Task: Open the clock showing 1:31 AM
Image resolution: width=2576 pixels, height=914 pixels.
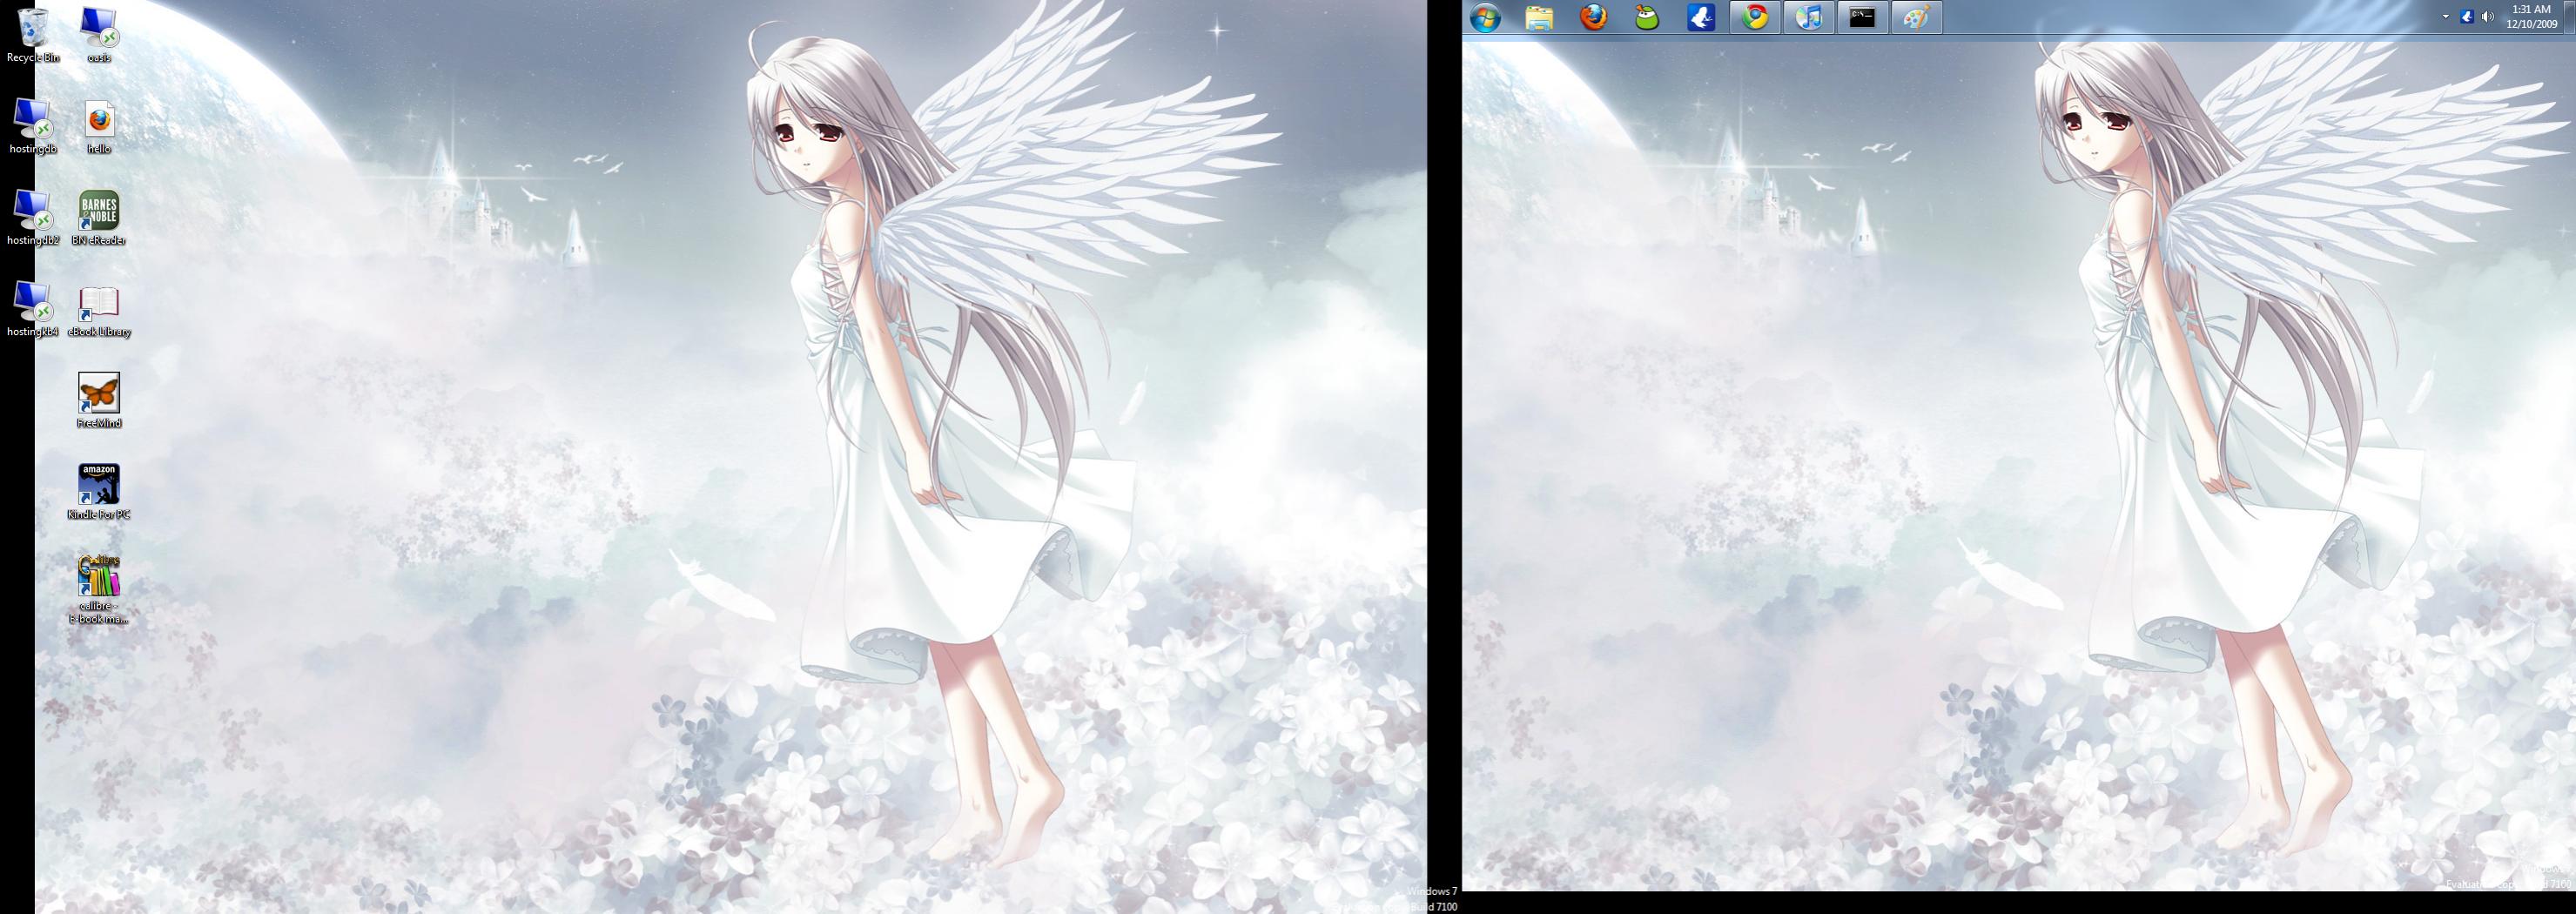Action: (x=2532, y=17)
